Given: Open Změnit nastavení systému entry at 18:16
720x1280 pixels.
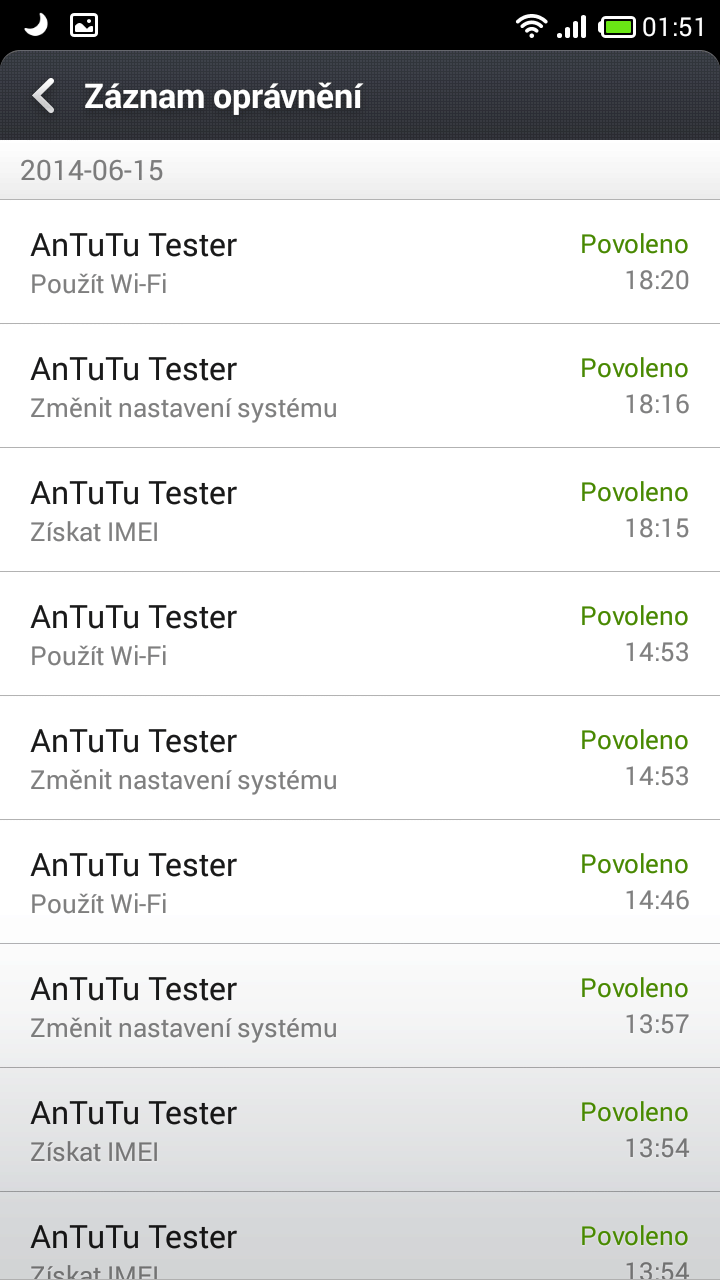Looking at the screenshot, I should pos(360,386).
